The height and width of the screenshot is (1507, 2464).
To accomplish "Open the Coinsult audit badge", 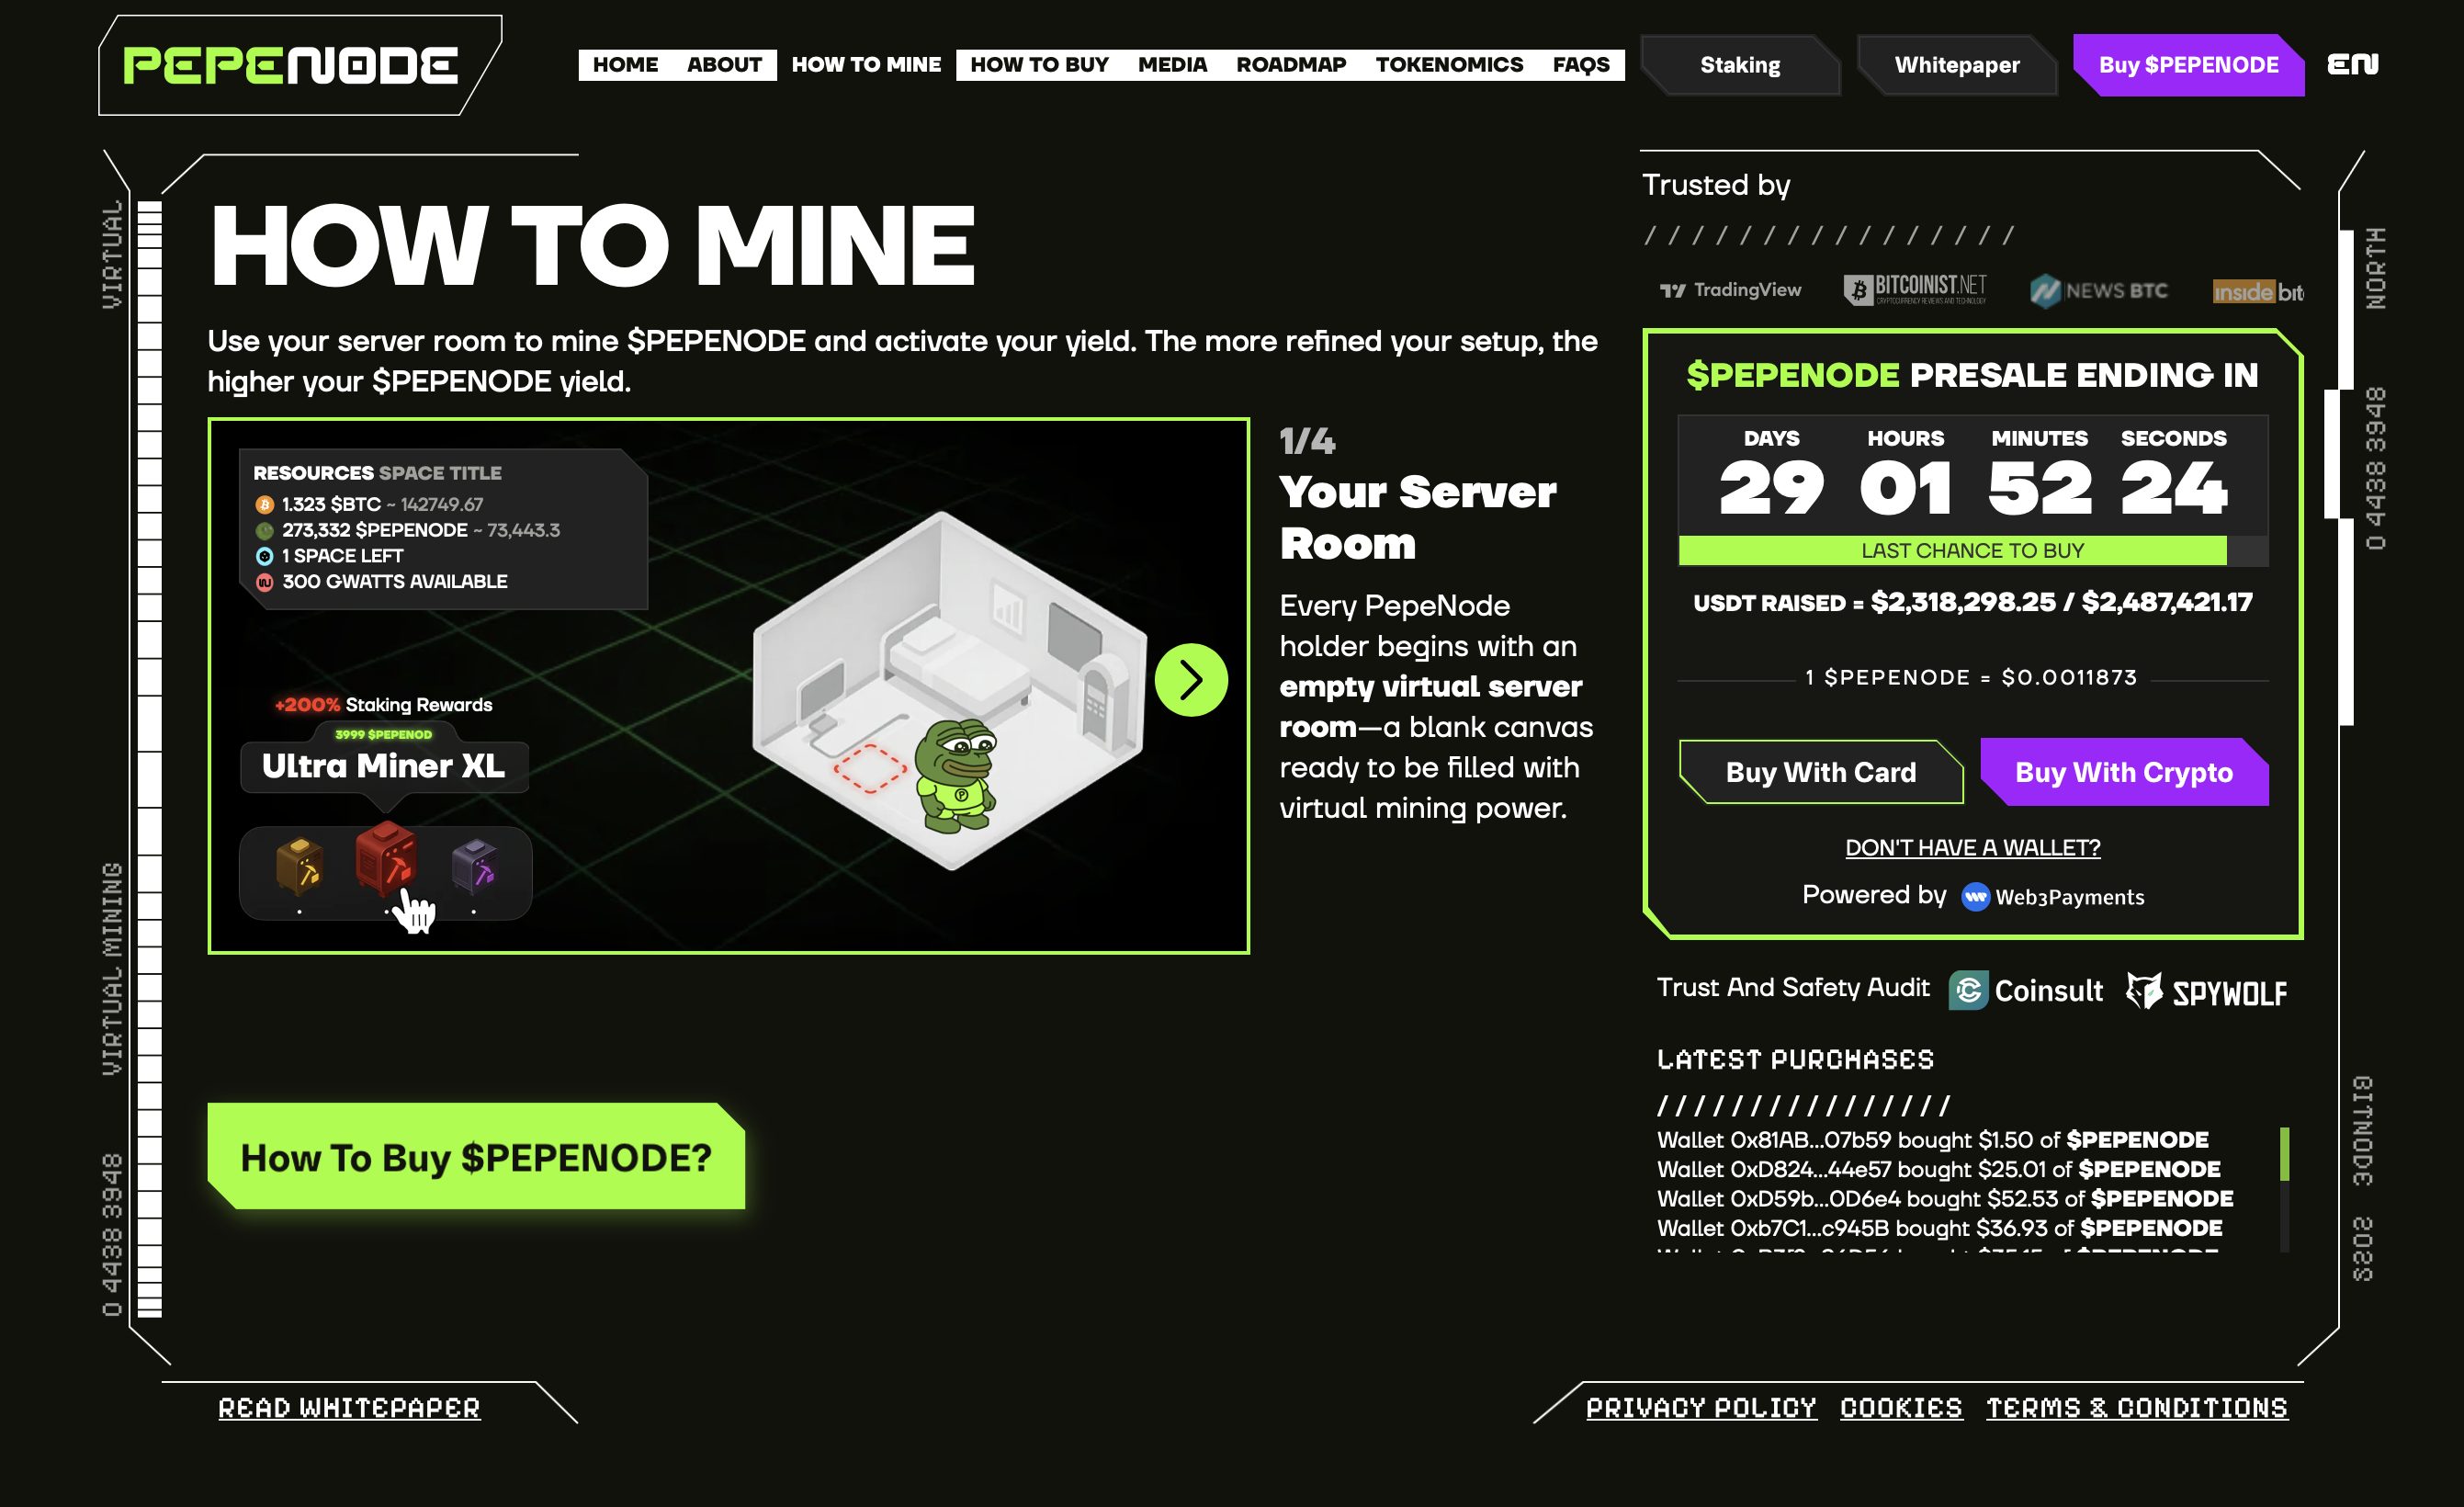I will (2025, 991).
